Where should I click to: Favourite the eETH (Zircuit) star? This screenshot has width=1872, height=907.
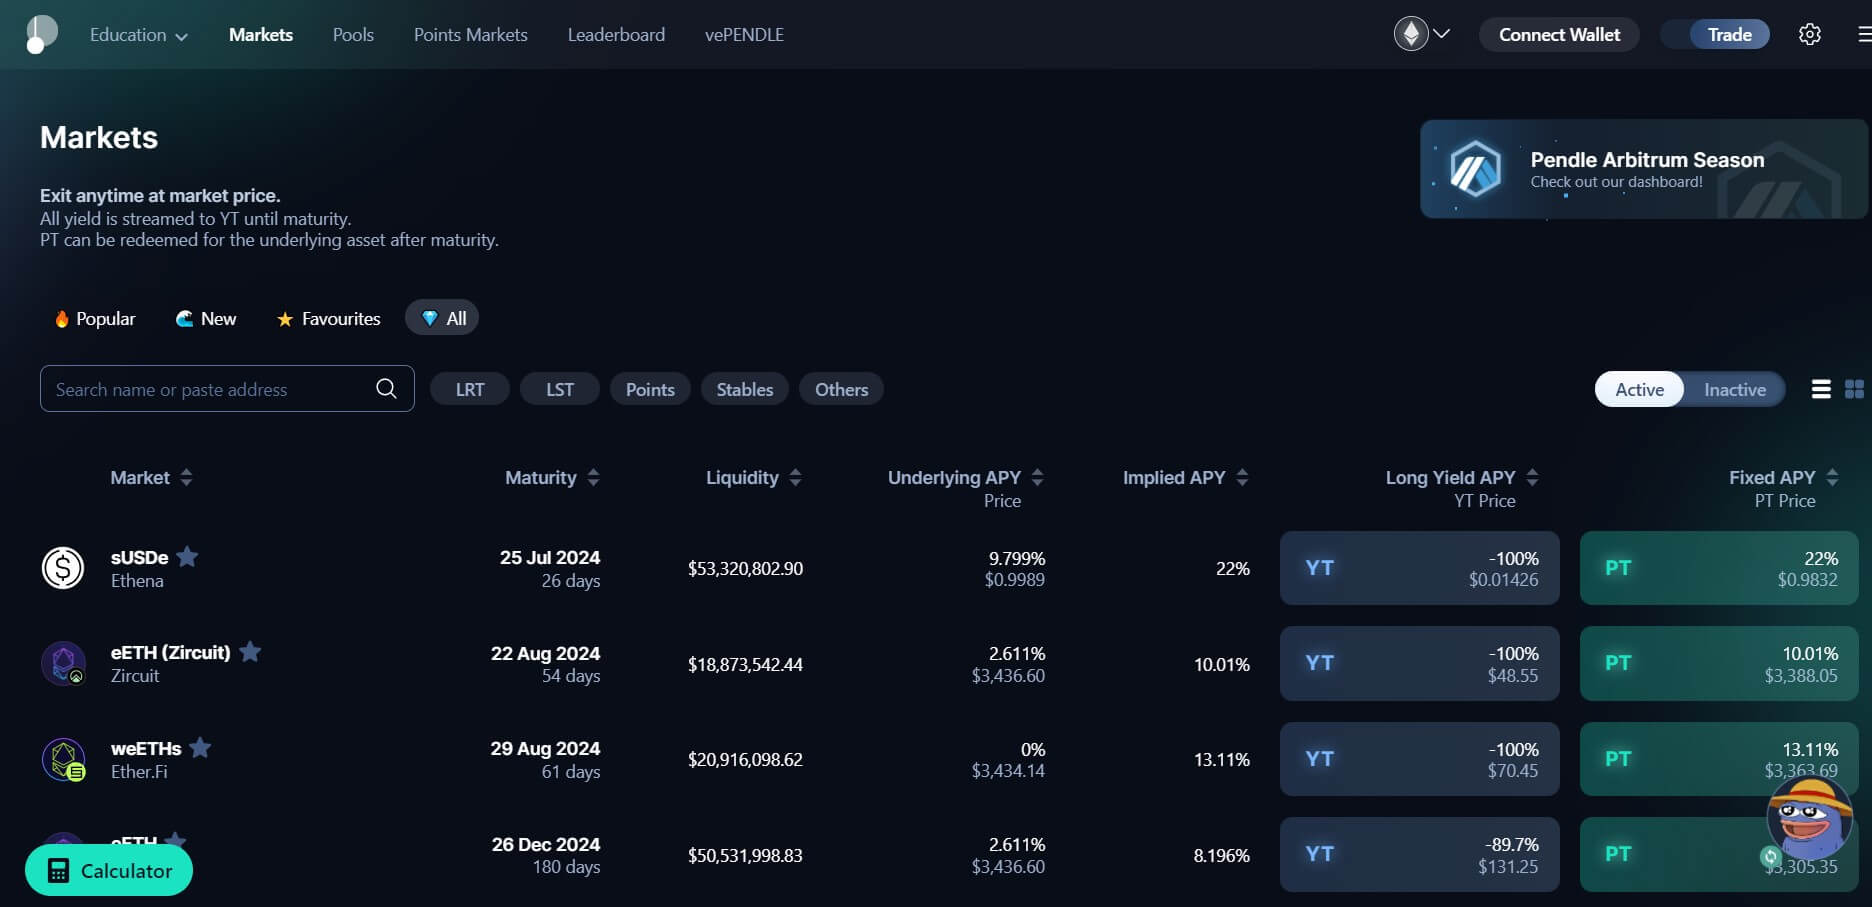point(250,651)
